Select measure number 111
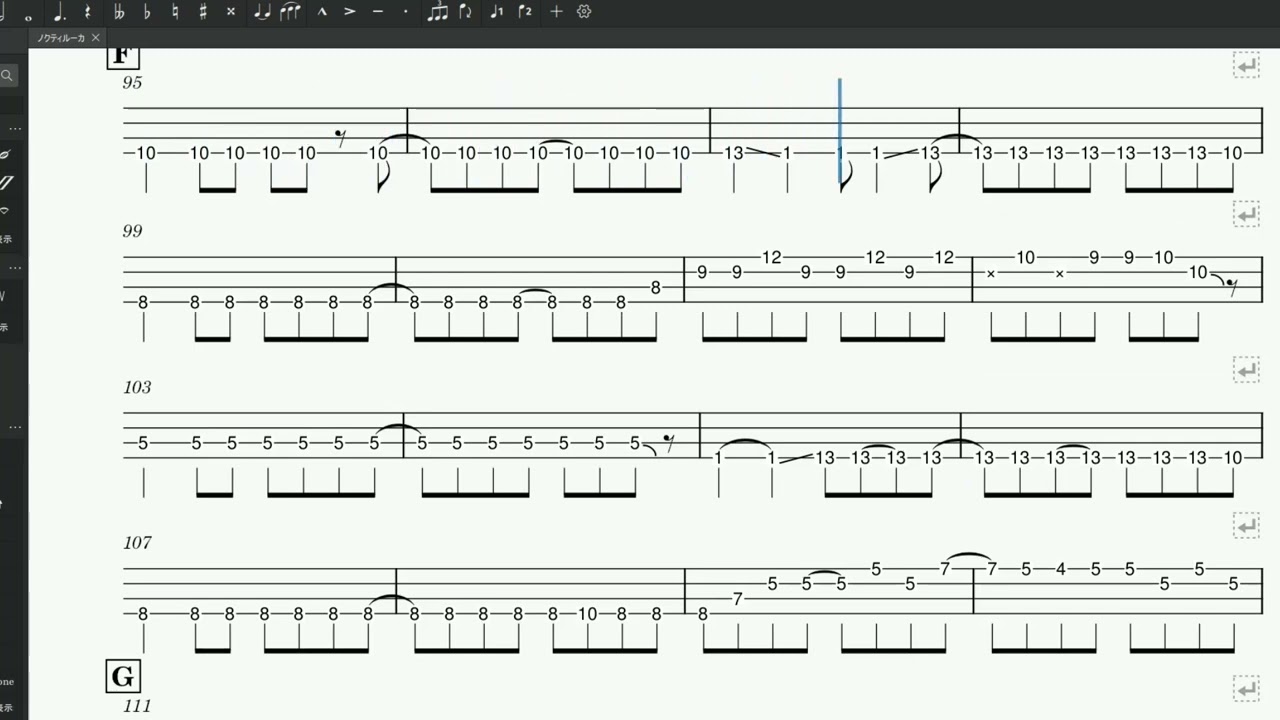This screenshot has width=1280, height=720. [x=137, y=706]
